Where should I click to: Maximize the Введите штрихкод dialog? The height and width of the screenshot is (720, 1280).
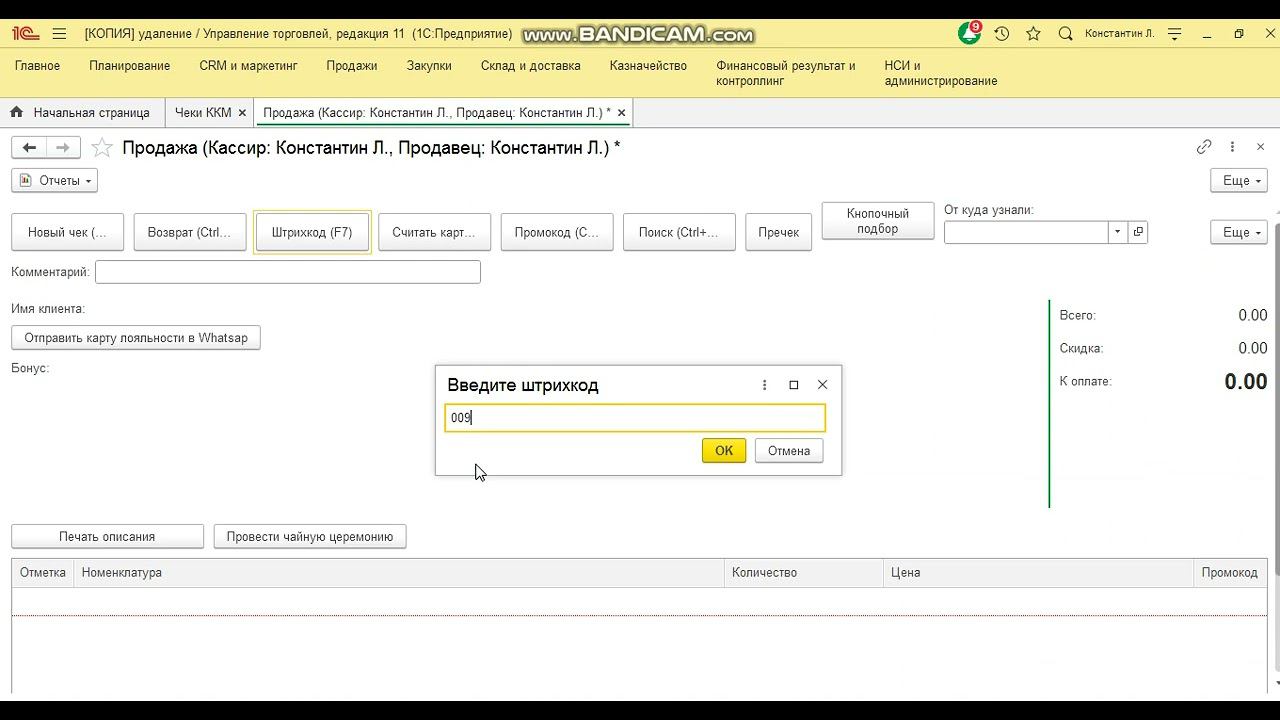pos(794,385)
